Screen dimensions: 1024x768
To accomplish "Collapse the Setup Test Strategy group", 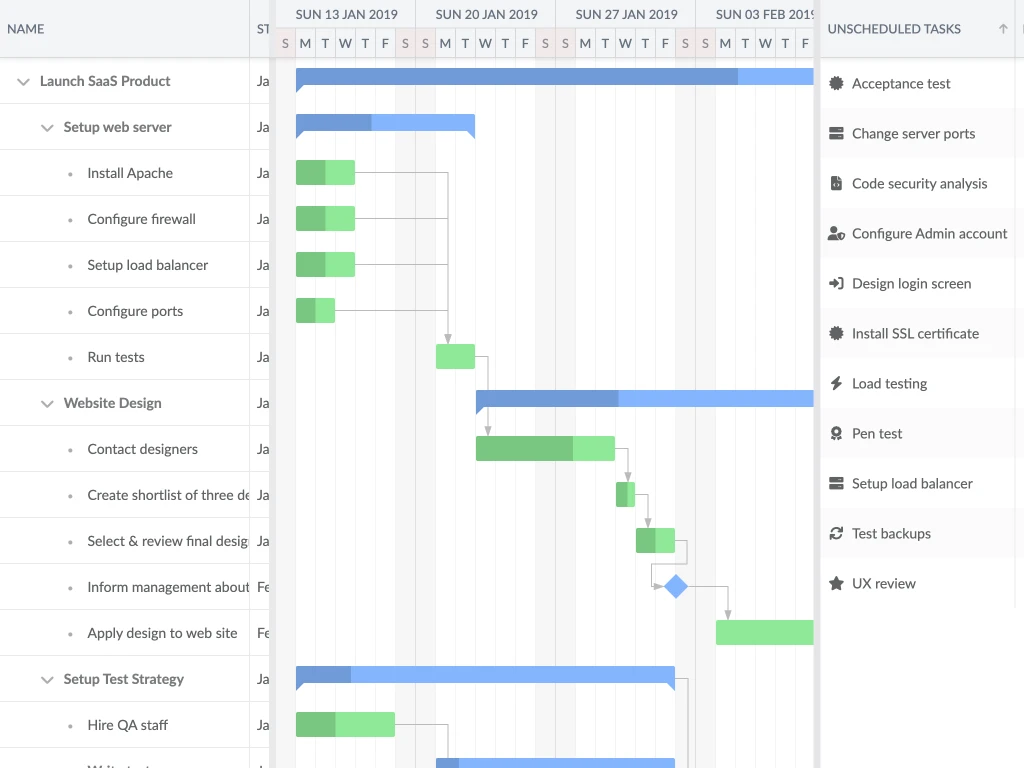I will click(47, 680).
